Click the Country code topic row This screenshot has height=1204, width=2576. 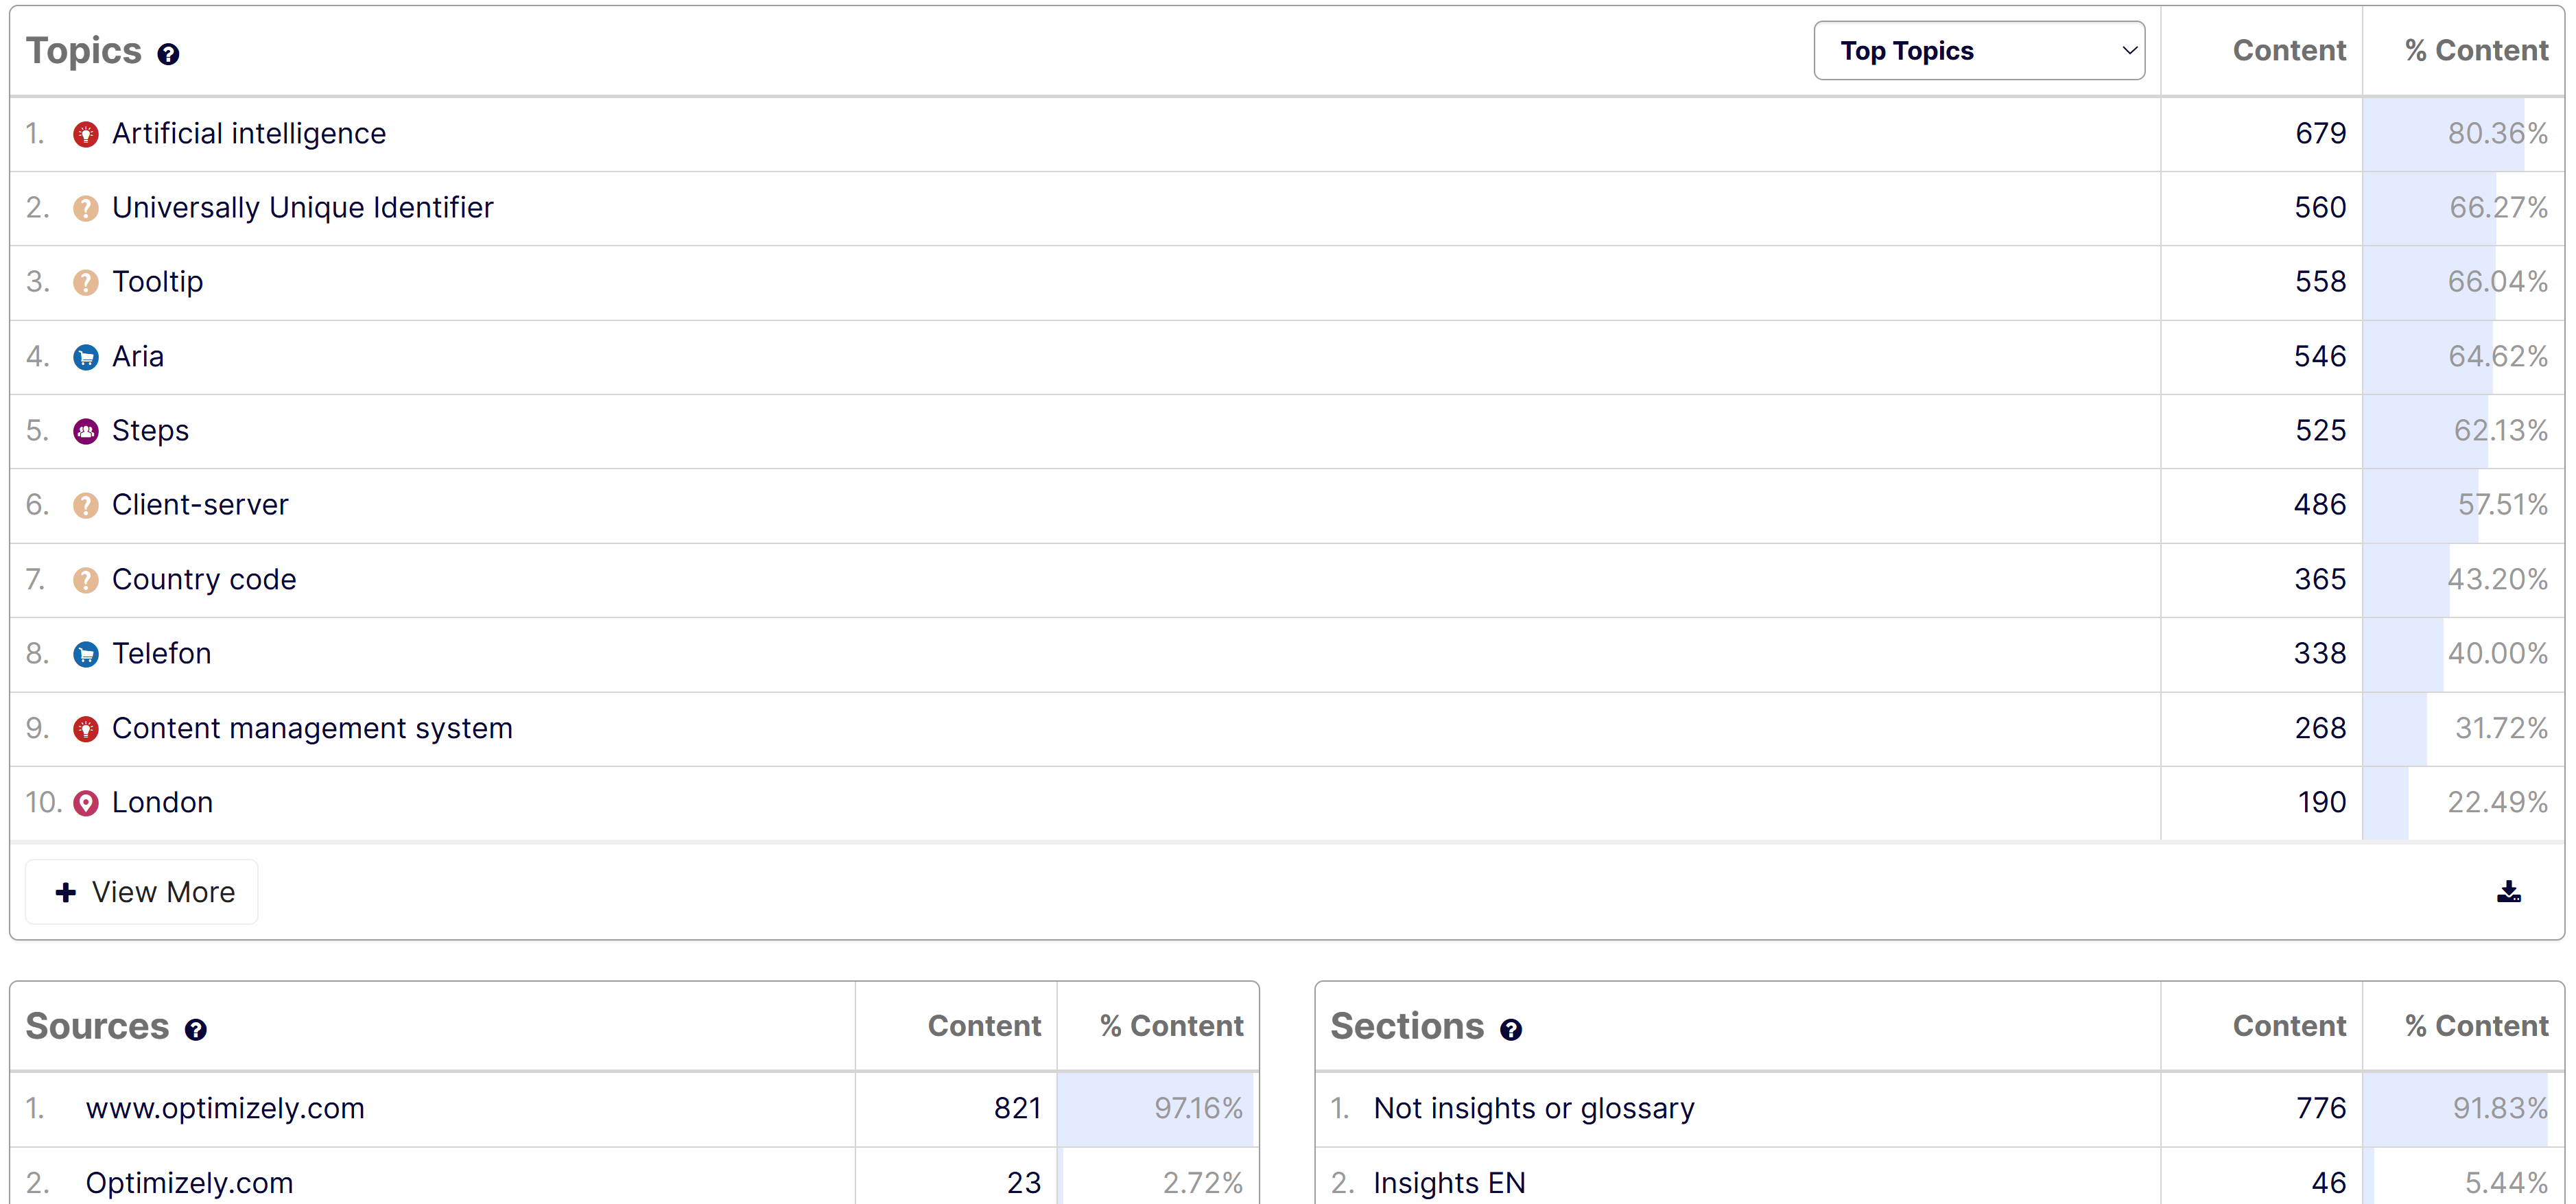pyautogui.click(x=204, y=580)
